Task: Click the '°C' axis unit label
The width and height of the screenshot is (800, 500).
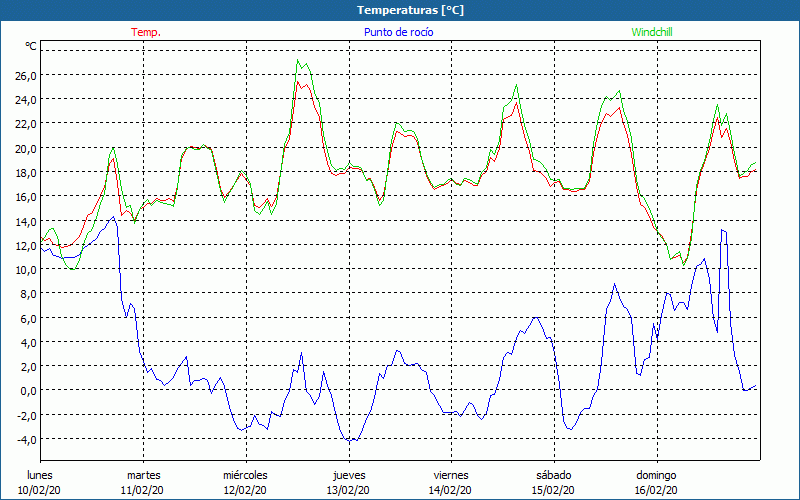Action: pyautogui.click(x=31, y=46)
